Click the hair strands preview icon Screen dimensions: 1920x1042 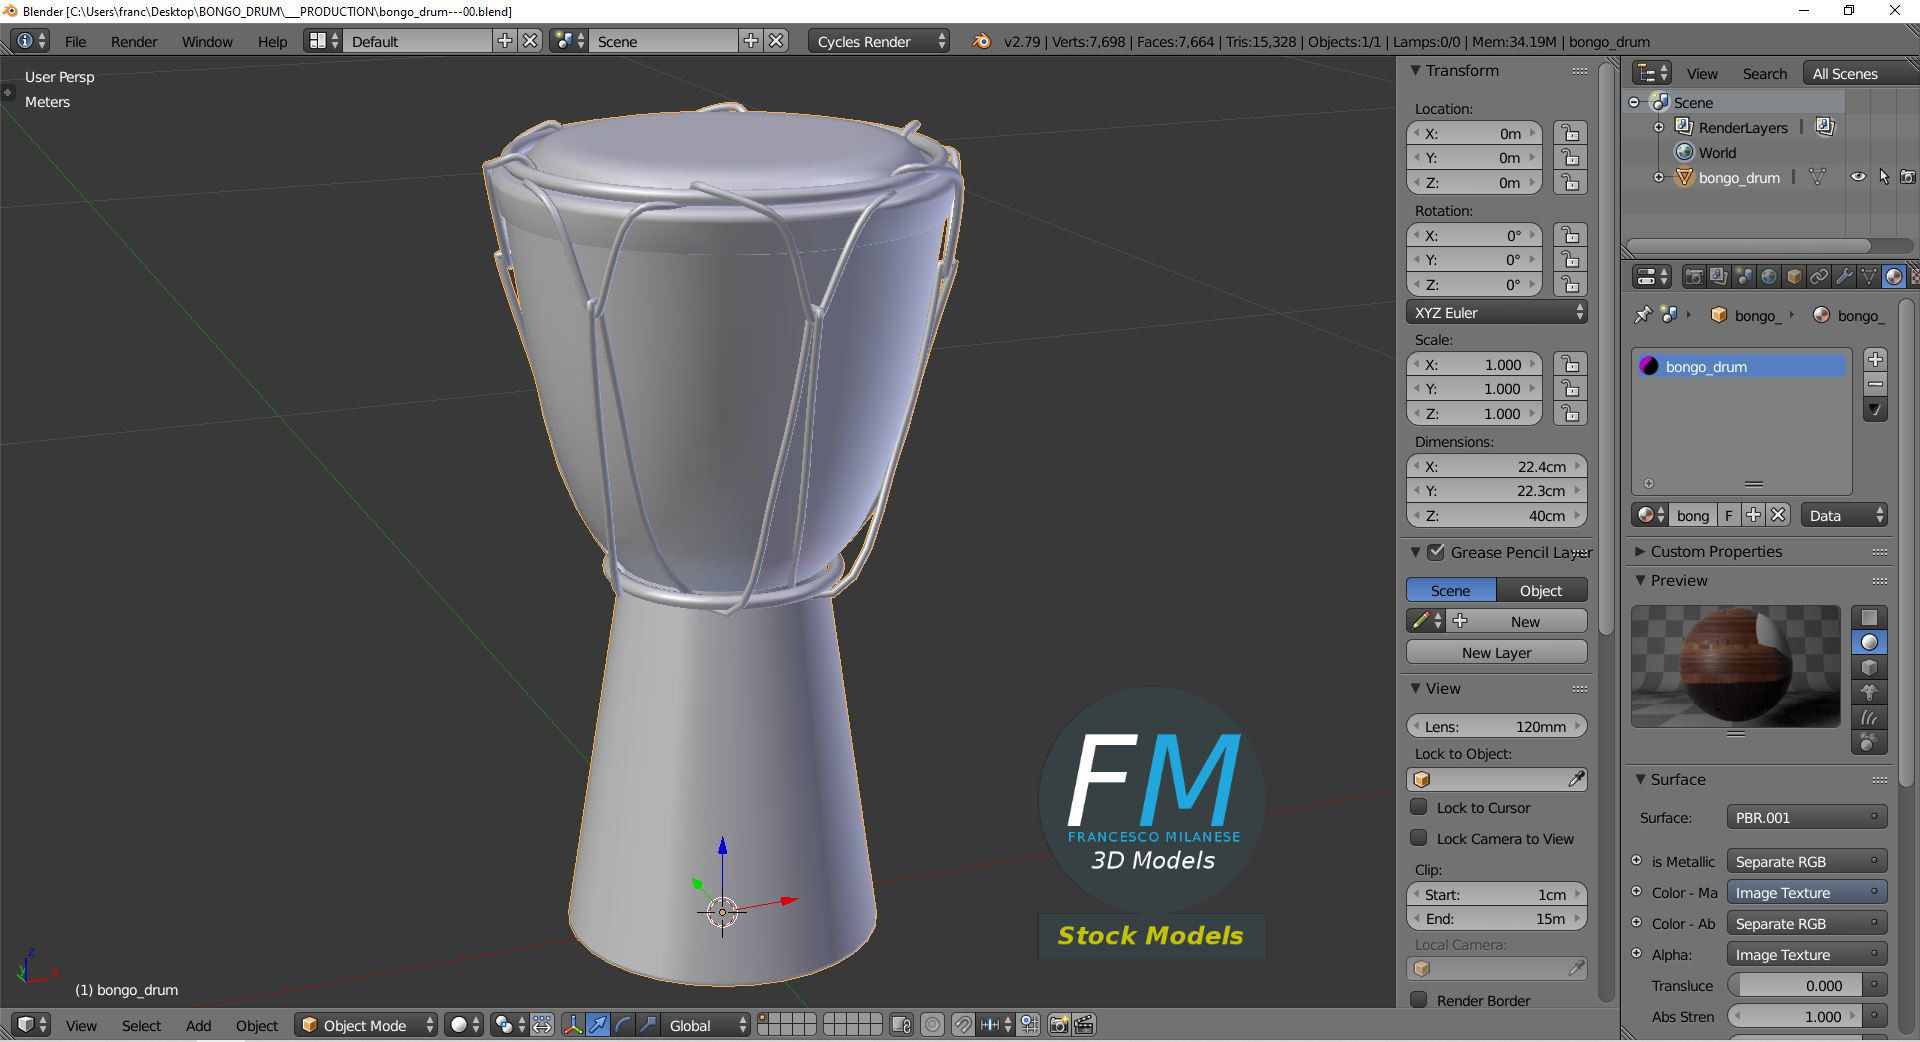coord(1869,717)
